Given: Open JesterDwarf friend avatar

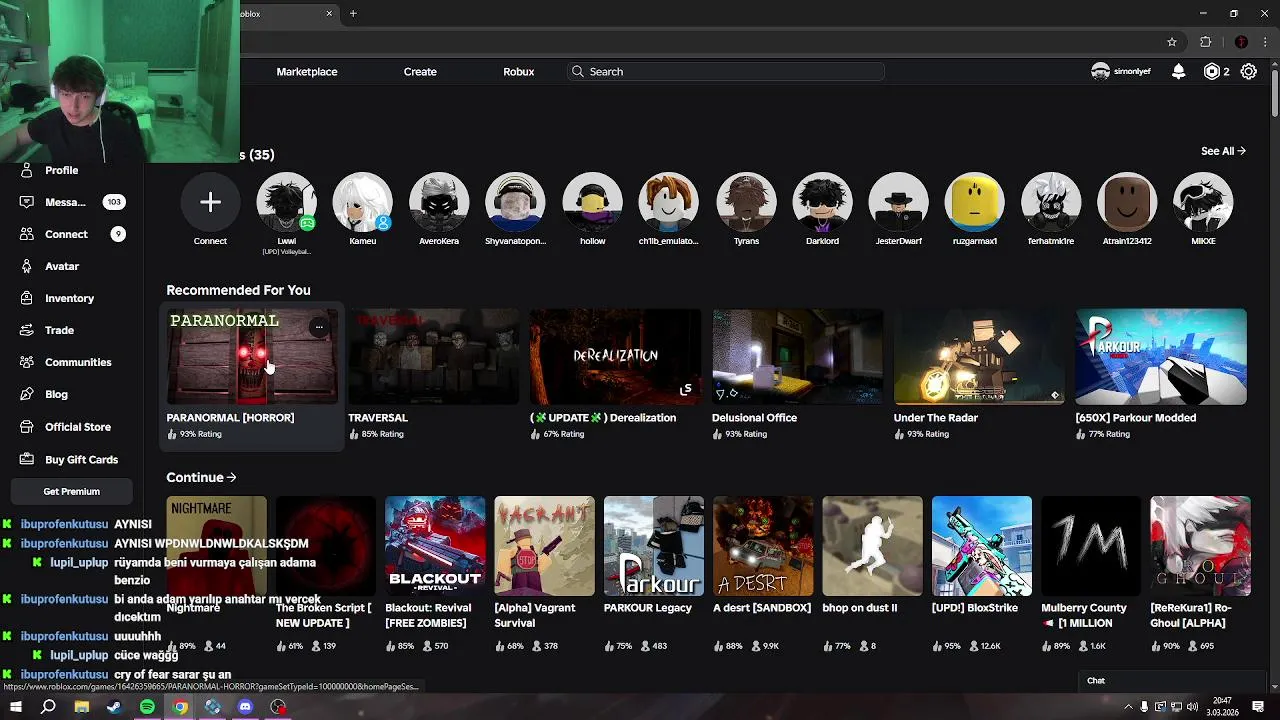Looking at the screenshot, I should pyautogui.click(x=898, y=203).
